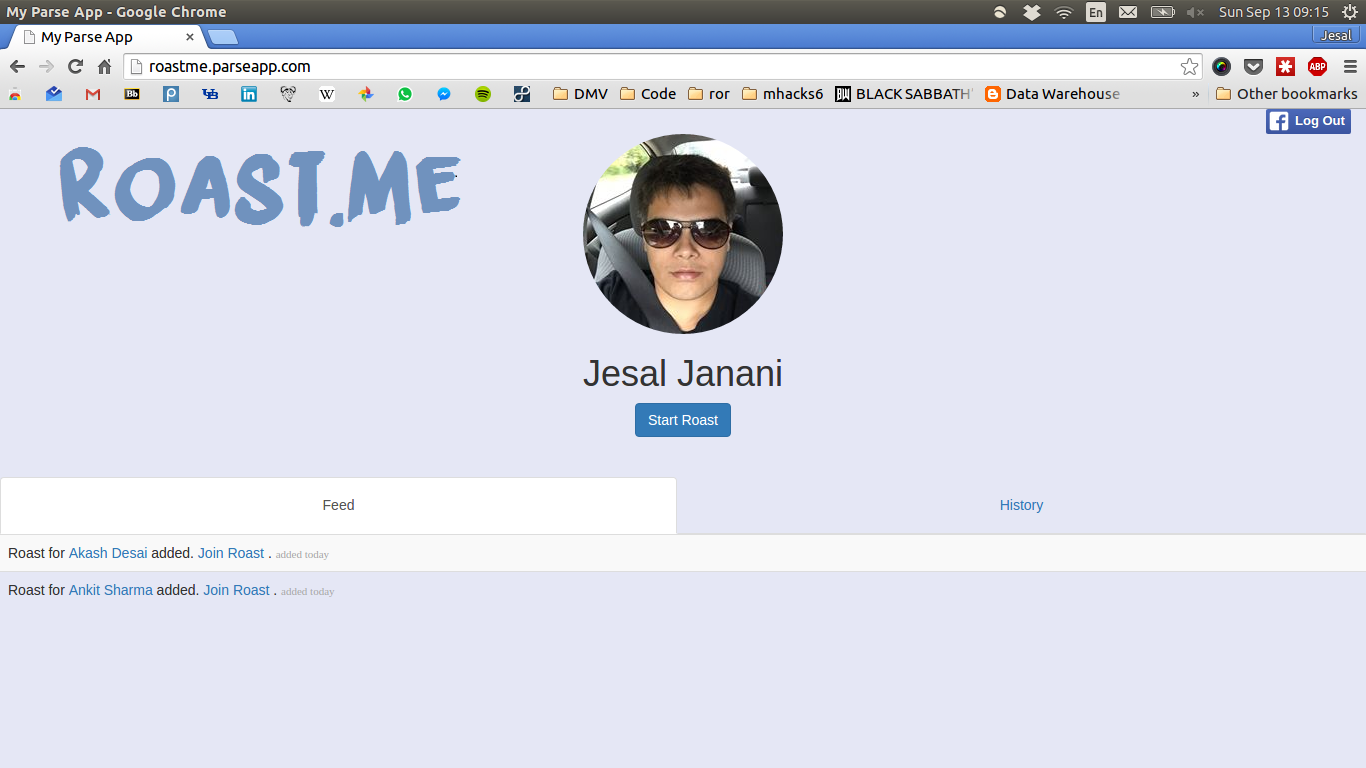Viewport: 1366px width, 768px height.
Task: Switch to the Feed tab
Action: 338,506
